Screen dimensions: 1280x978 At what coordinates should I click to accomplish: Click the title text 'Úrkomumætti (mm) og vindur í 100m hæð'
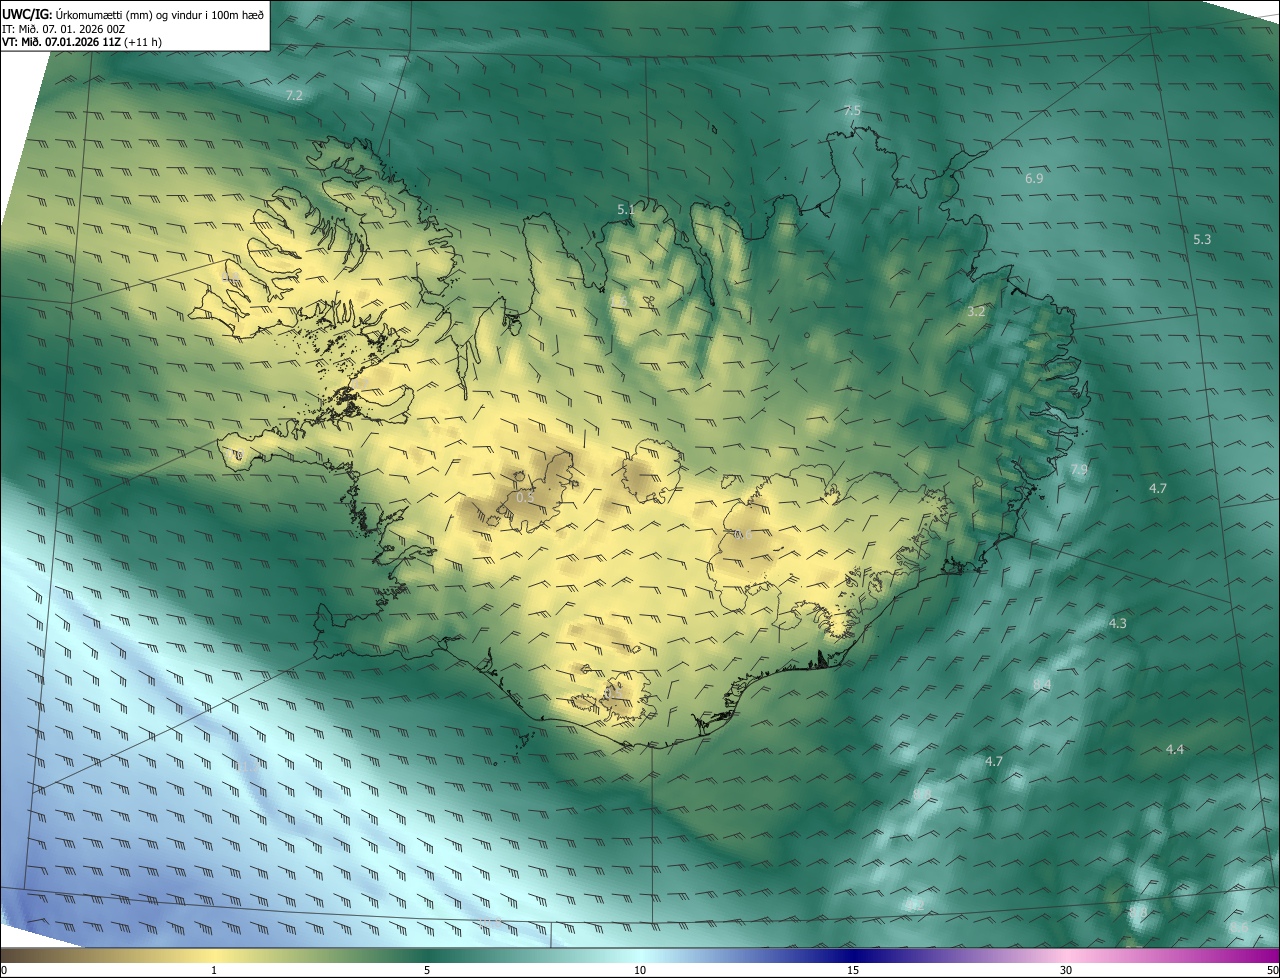pos(159,13)
